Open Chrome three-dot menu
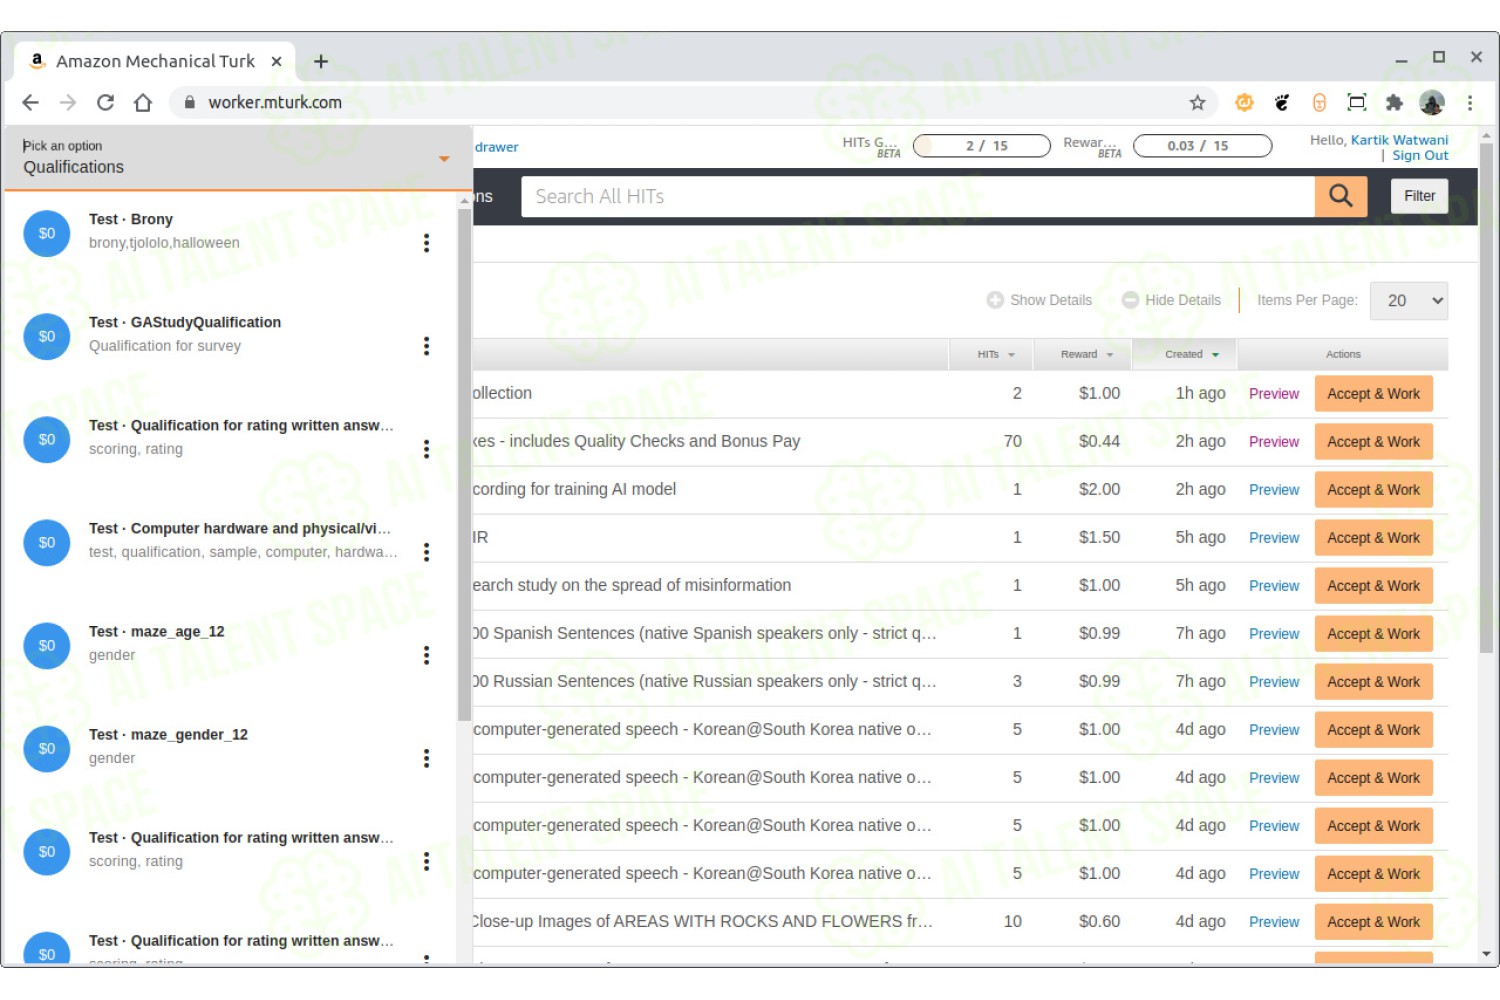The image size is (1500, 1000). coord(1470,102)
